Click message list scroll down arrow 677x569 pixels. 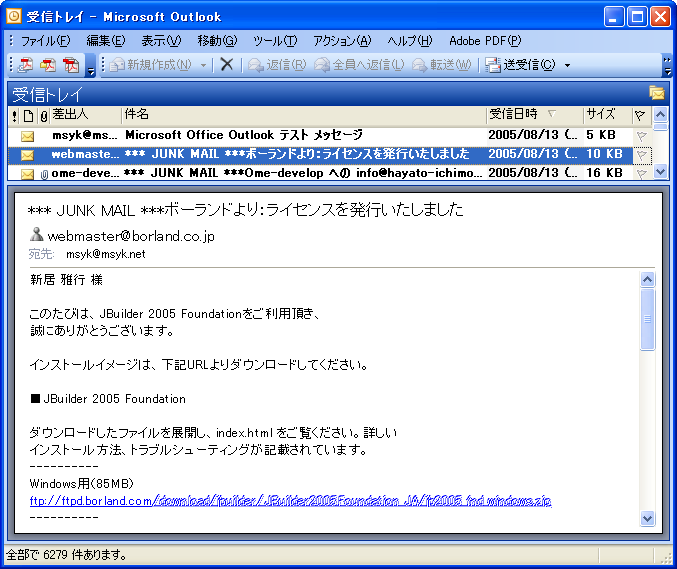point(659,172)
